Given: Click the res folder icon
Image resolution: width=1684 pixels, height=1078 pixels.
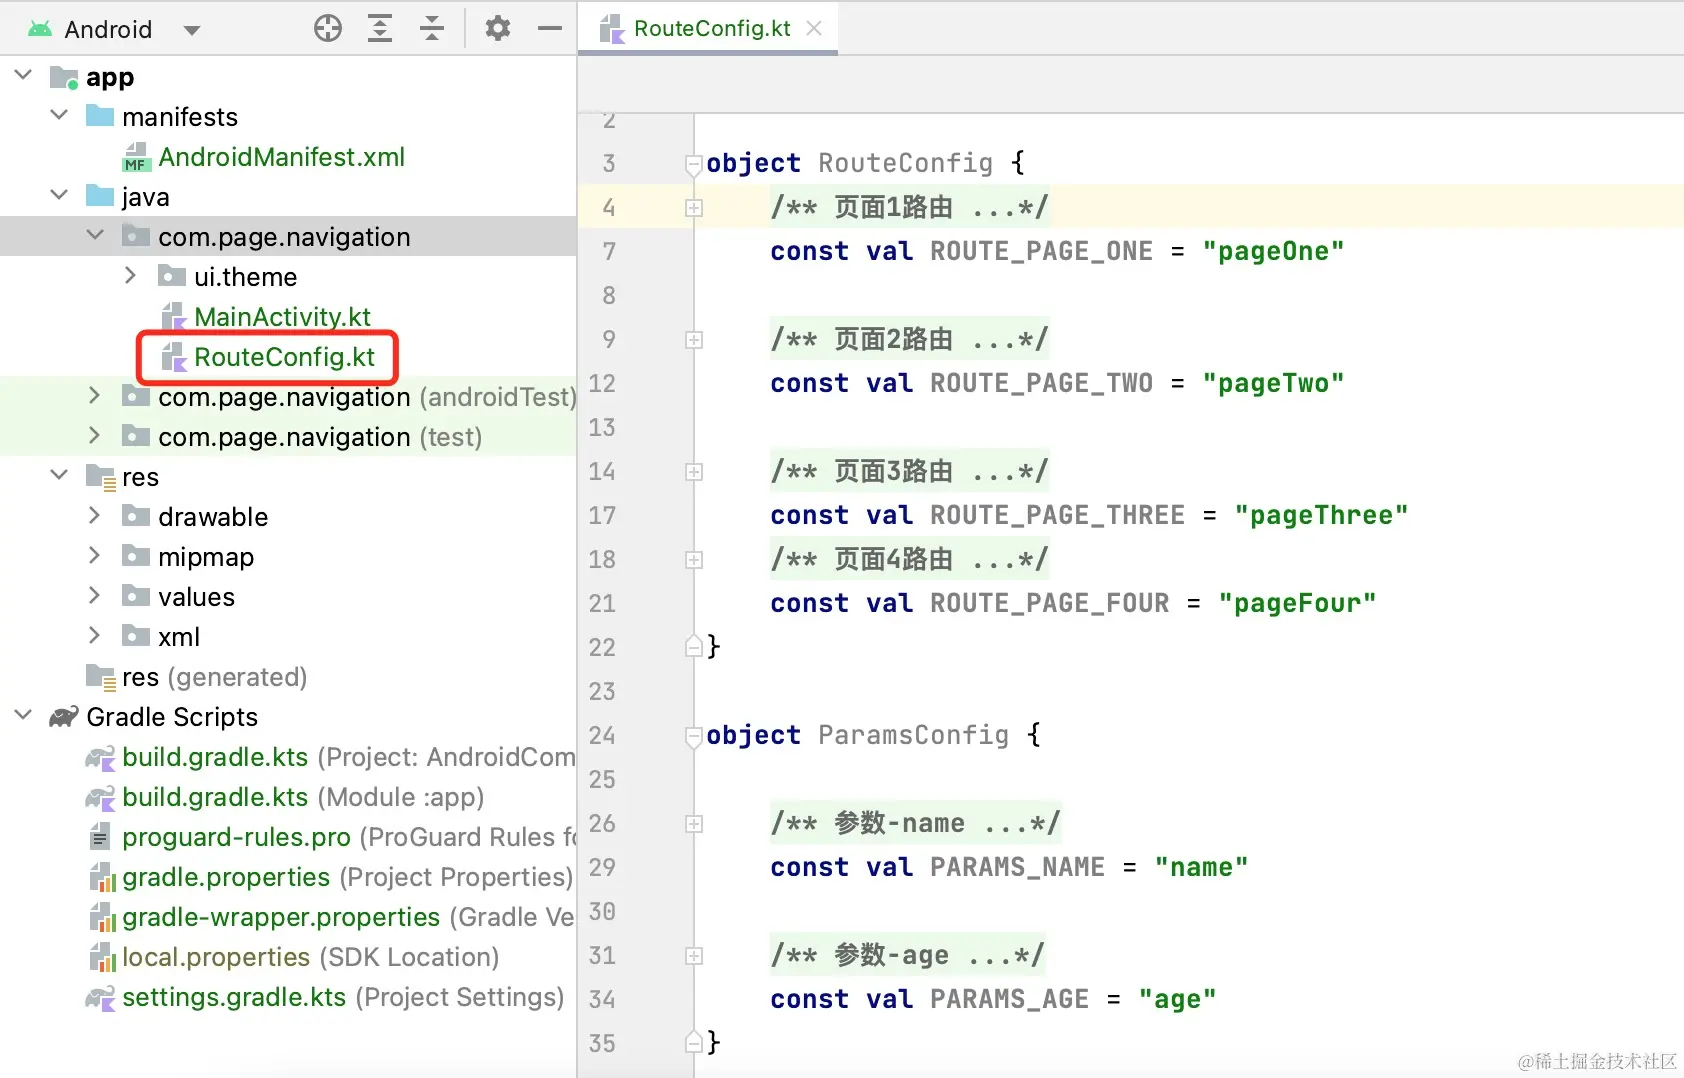Looking at the screenshot, I should click(101, 477).
